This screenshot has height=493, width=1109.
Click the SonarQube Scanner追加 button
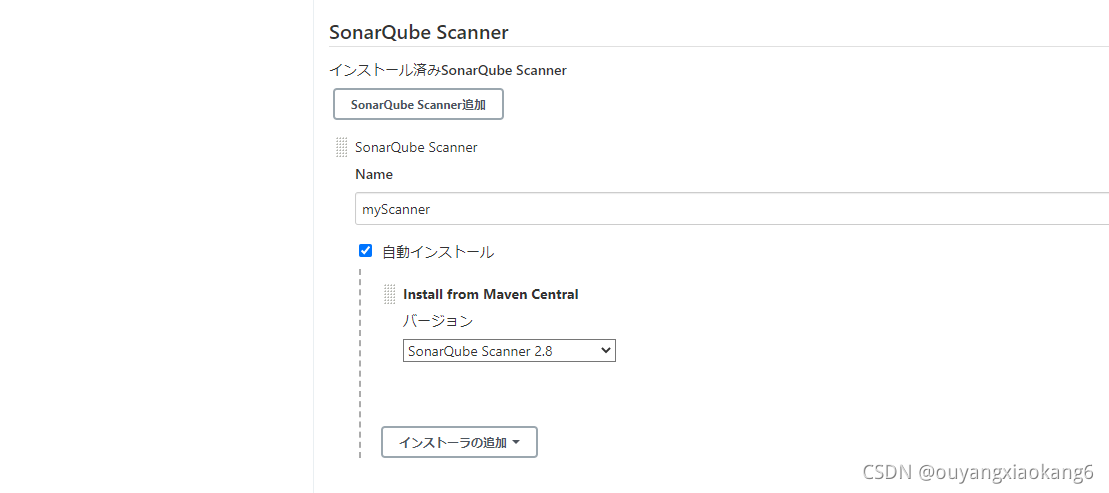tap(418, 104)
